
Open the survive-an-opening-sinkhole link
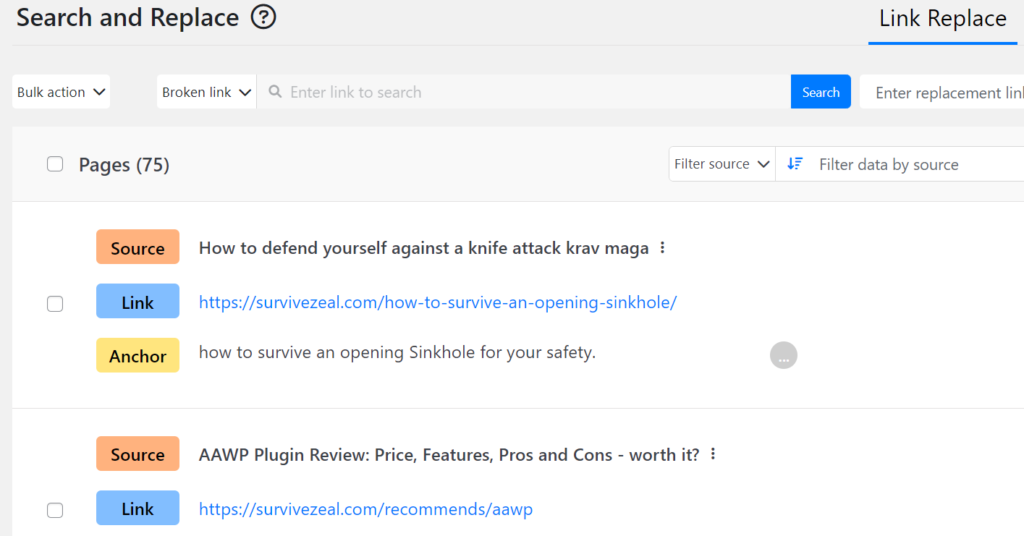pos(438,302)
